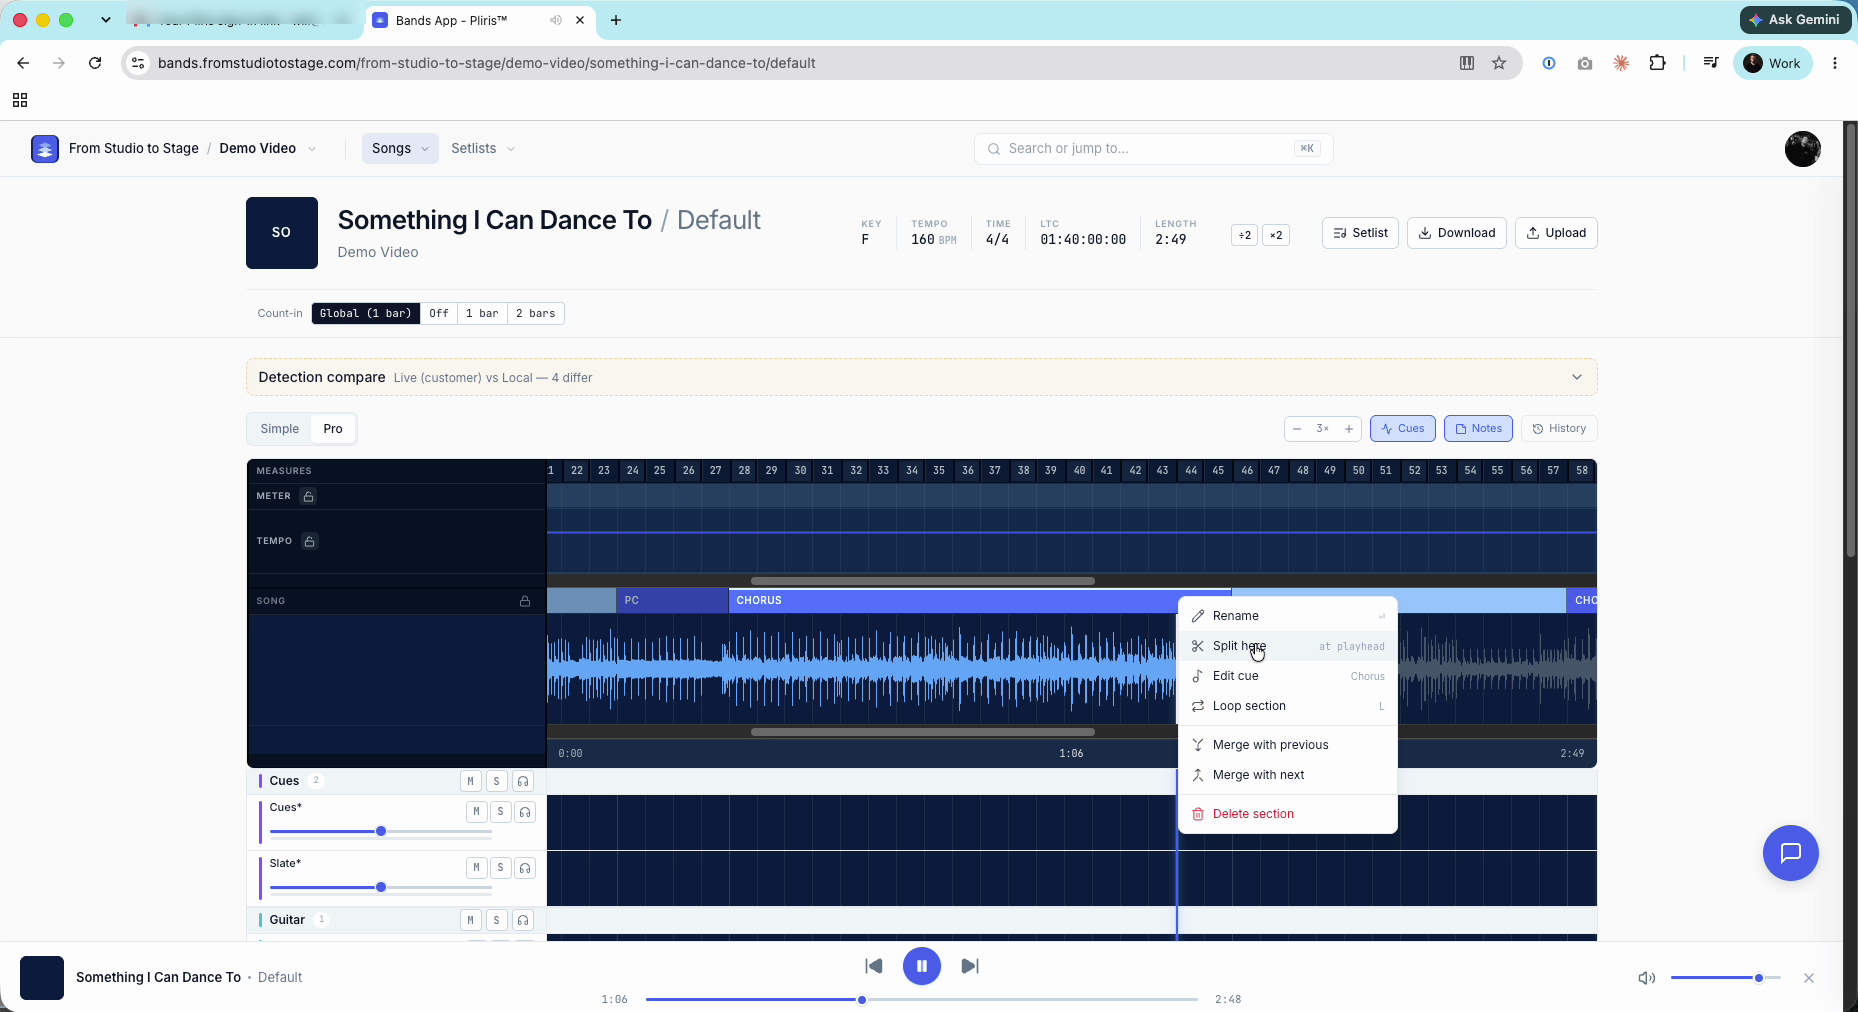This screenshot has width=1858, height=1012.
Task: Set count-in to 2 bars
Action: point(536,314)
